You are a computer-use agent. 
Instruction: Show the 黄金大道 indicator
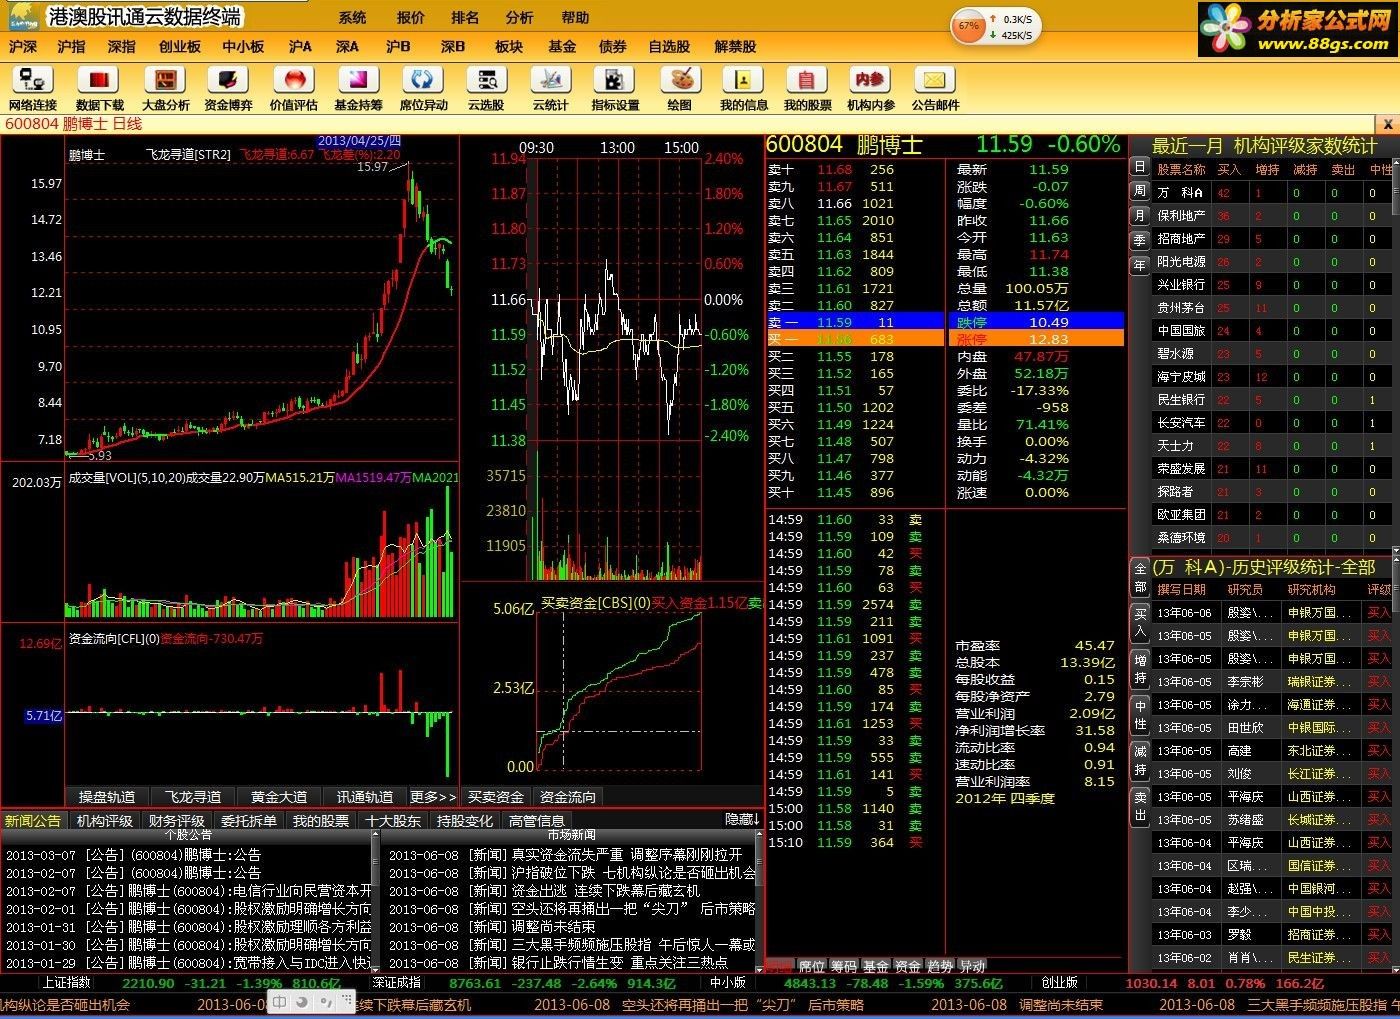tap(279, 797)
